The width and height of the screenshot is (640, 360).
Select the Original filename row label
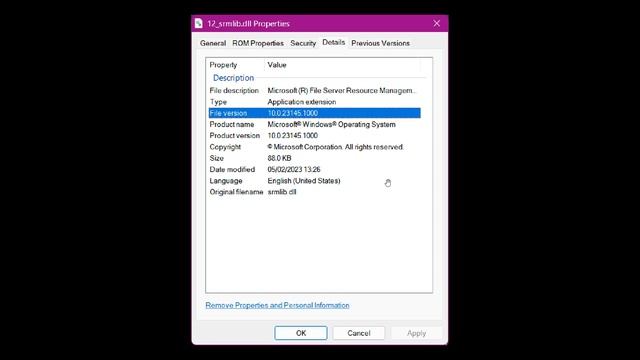pyautogui.click(x=236, y=192)
